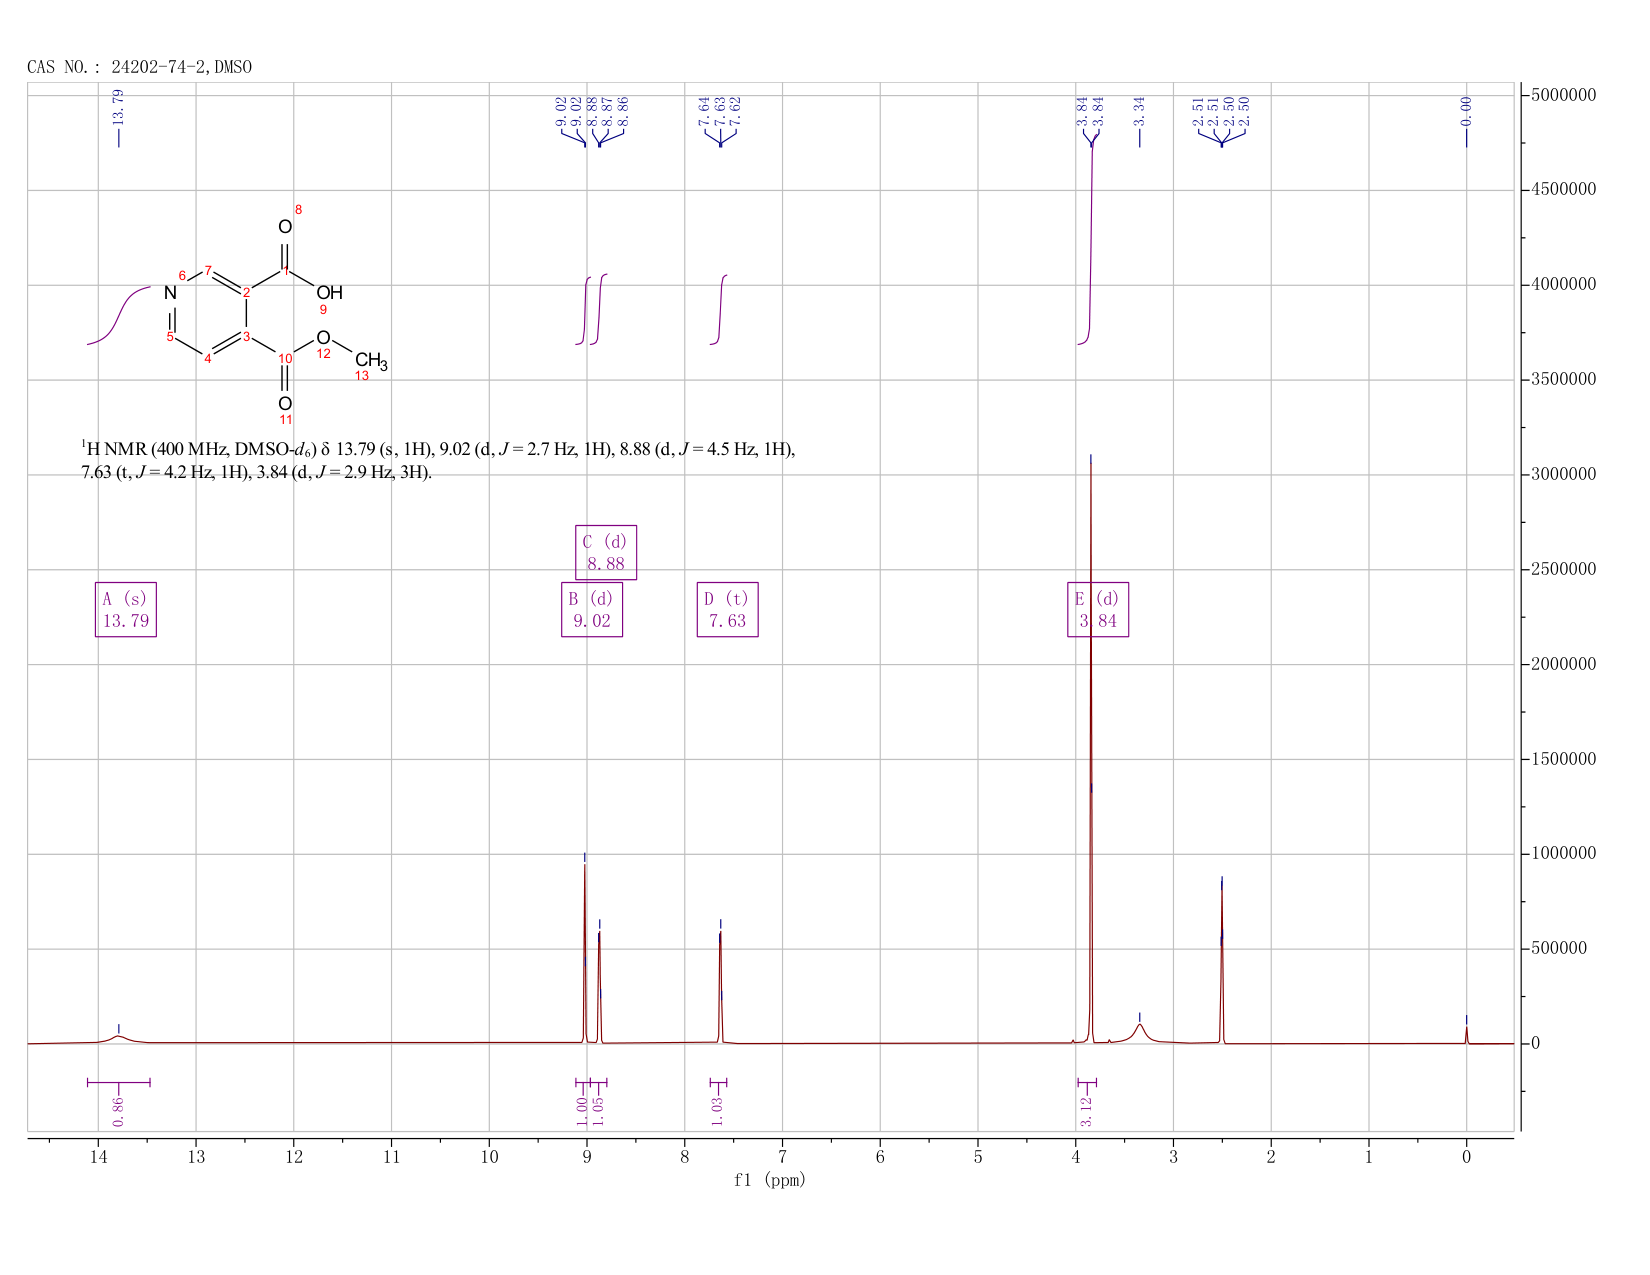Click the f1 (ppm) axis label
The width and height of the screenshot is (1650, 1275).
(770, 1180)
